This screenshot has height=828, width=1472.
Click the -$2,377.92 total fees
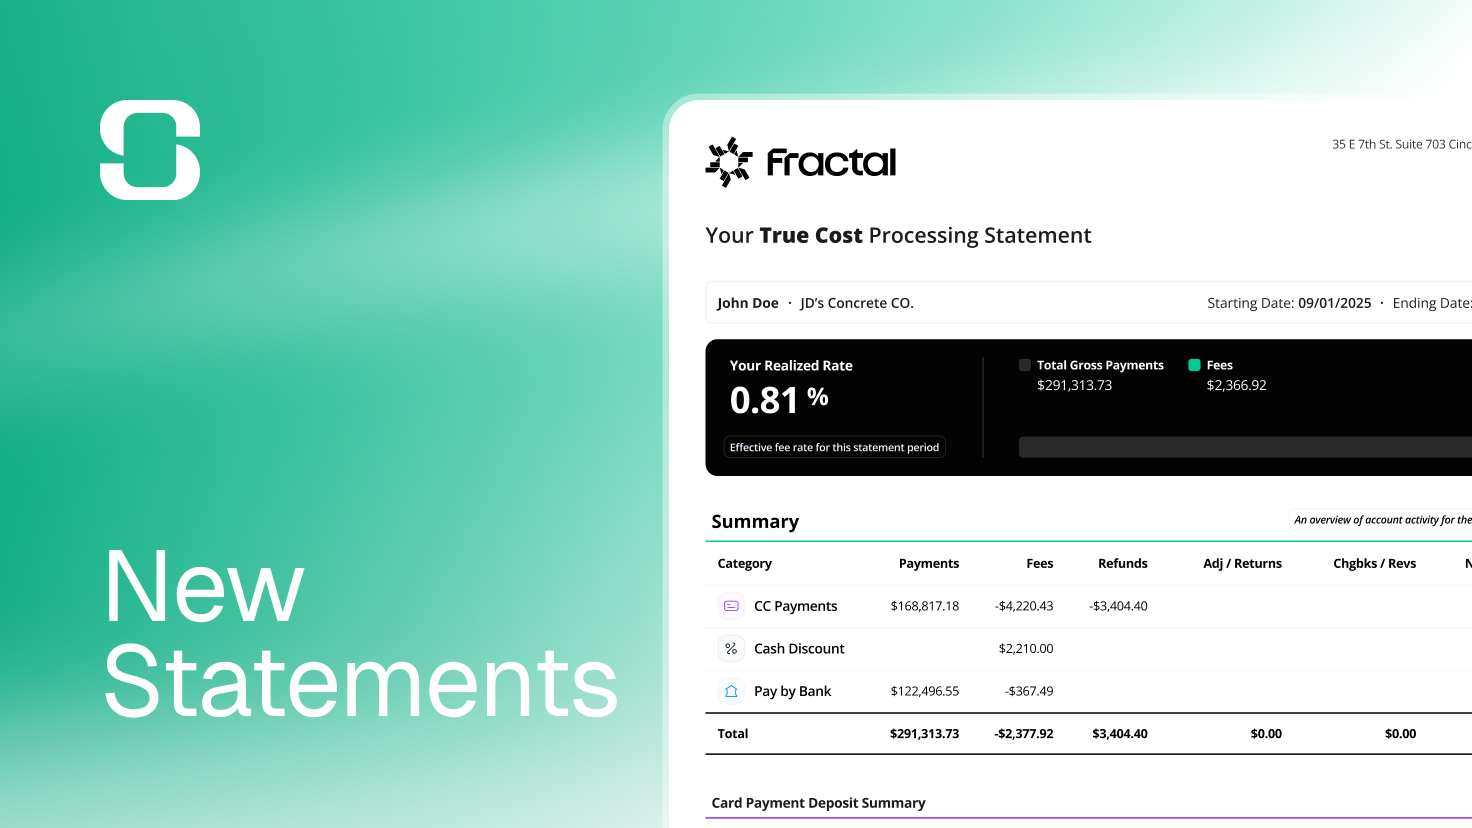coord(1024,734)
